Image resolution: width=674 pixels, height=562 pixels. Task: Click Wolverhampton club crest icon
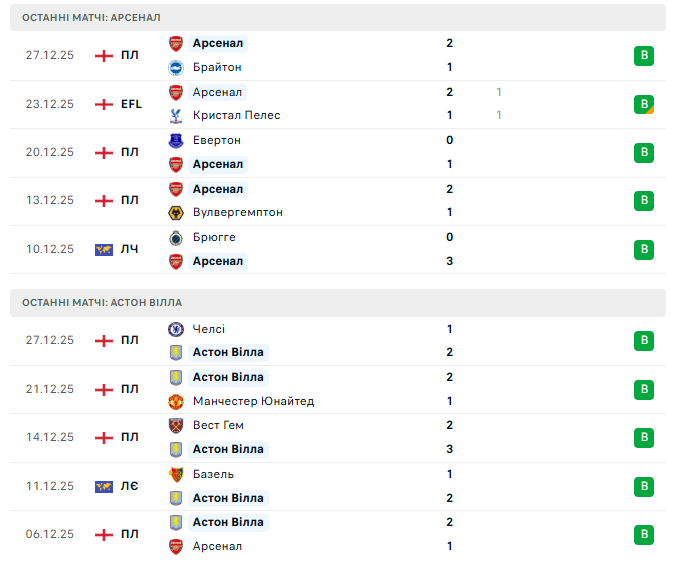(176, 212)
